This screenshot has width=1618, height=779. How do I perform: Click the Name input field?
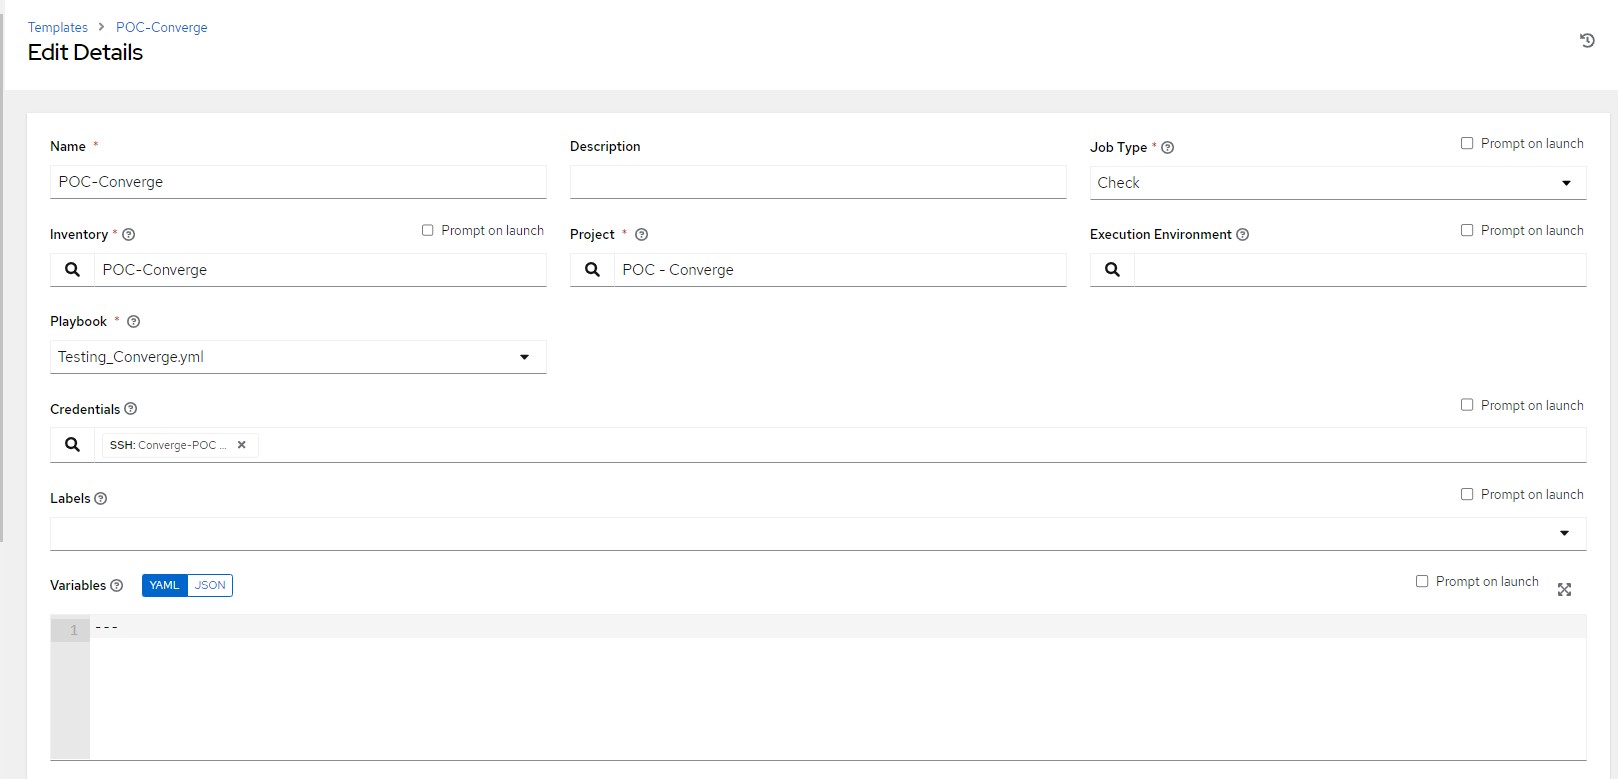coord(298,182)
